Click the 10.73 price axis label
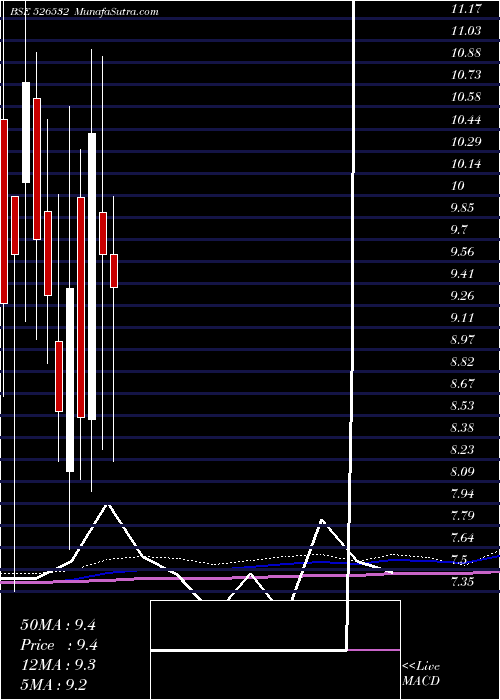The height and width of the screenshot is (700, 500). point(466,75)
